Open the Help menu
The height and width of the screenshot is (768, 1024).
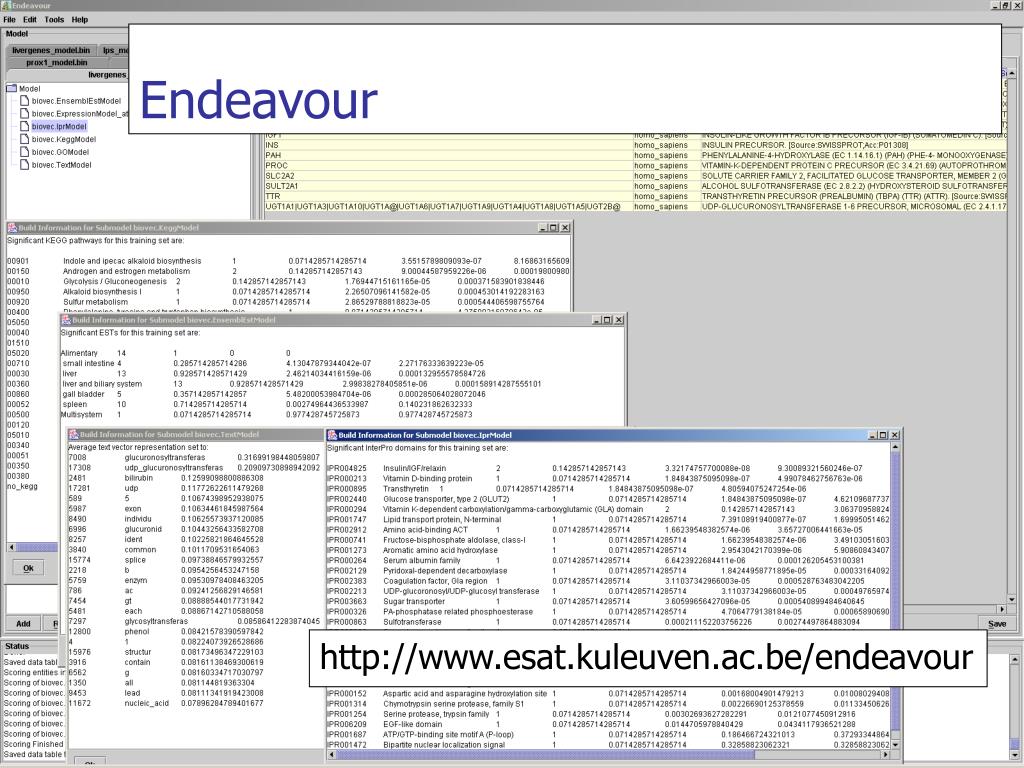coord(80,20)
